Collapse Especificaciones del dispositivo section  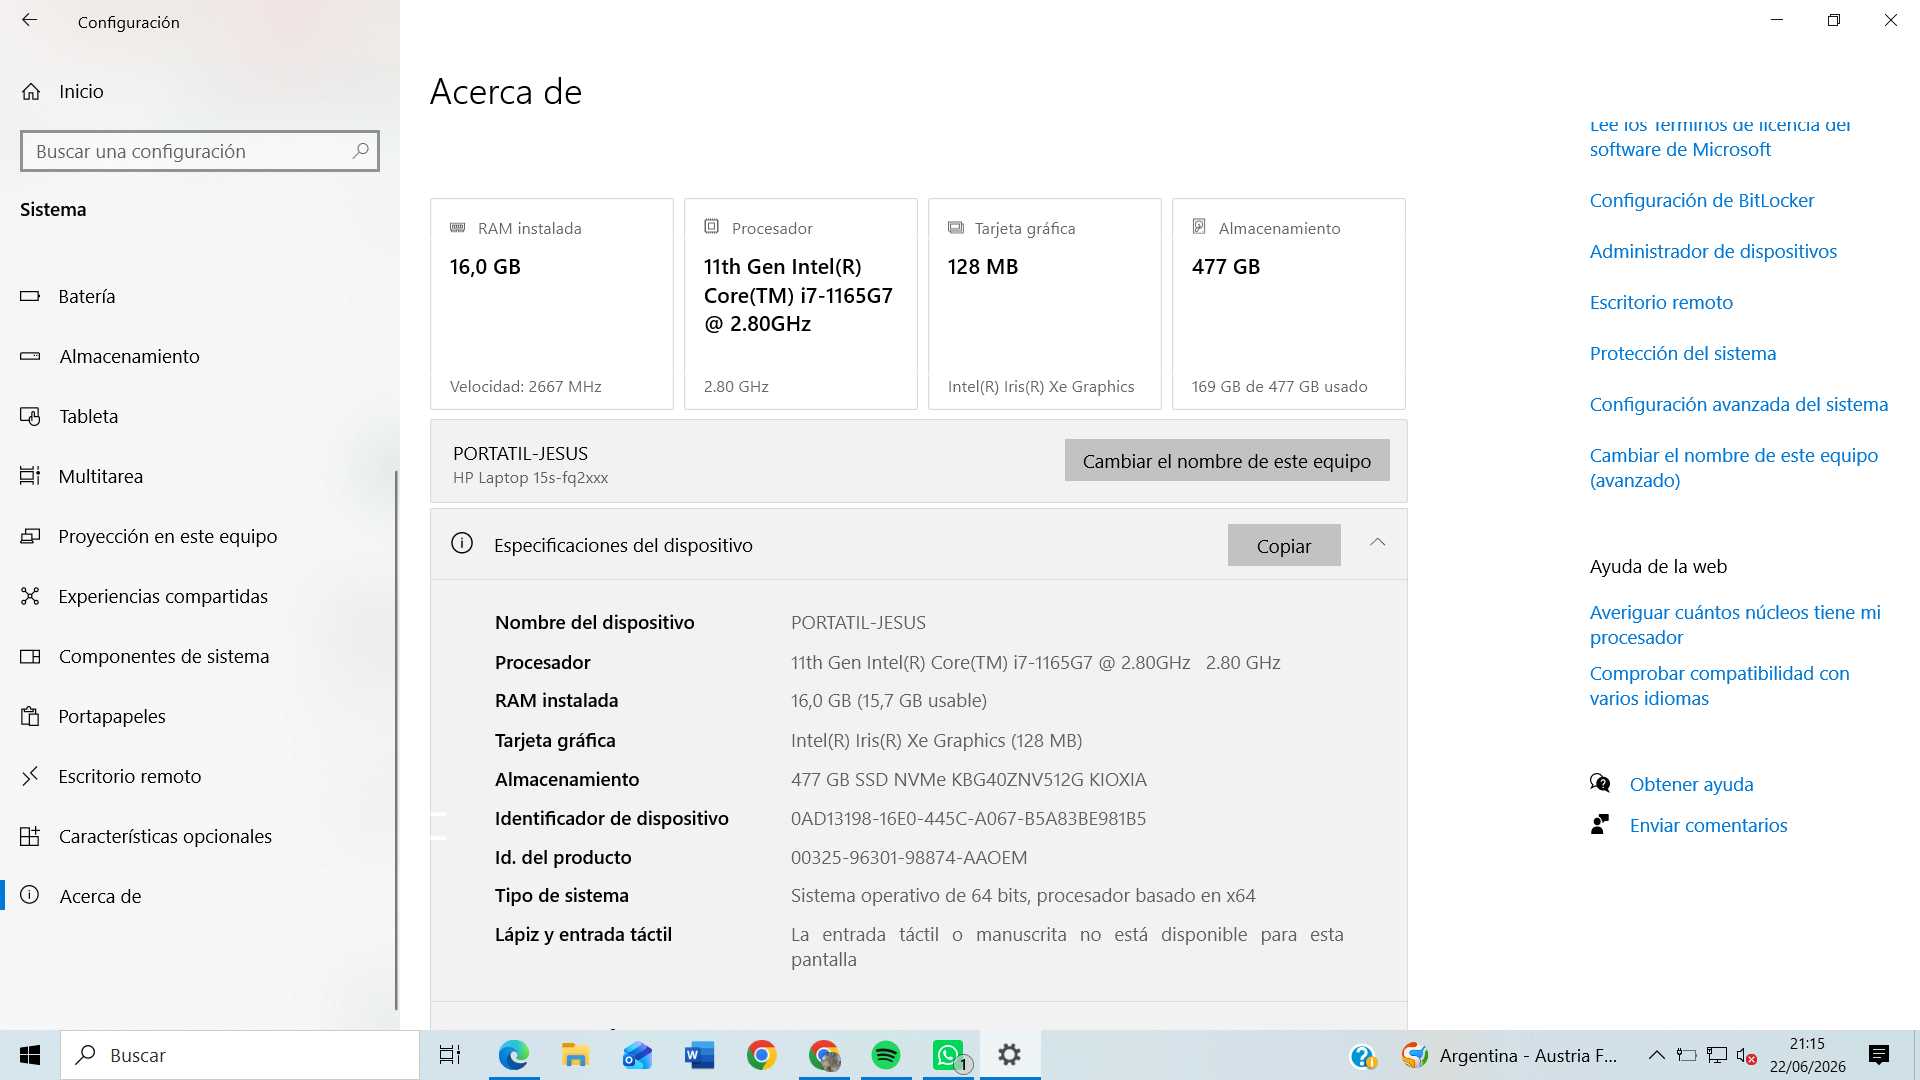pyautogui.click(x=1377, y=543)
